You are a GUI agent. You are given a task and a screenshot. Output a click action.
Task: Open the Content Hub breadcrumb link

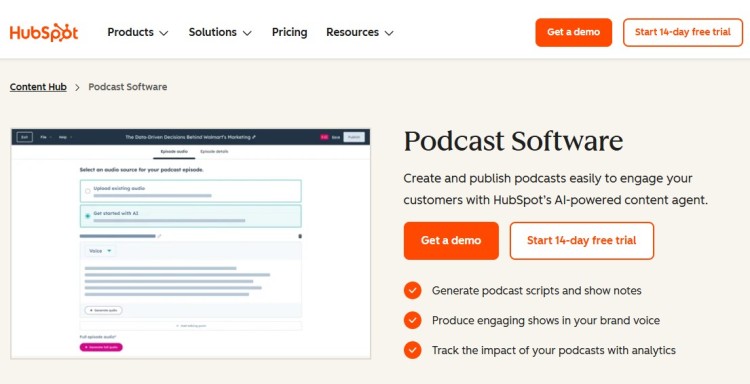(38, 87)
